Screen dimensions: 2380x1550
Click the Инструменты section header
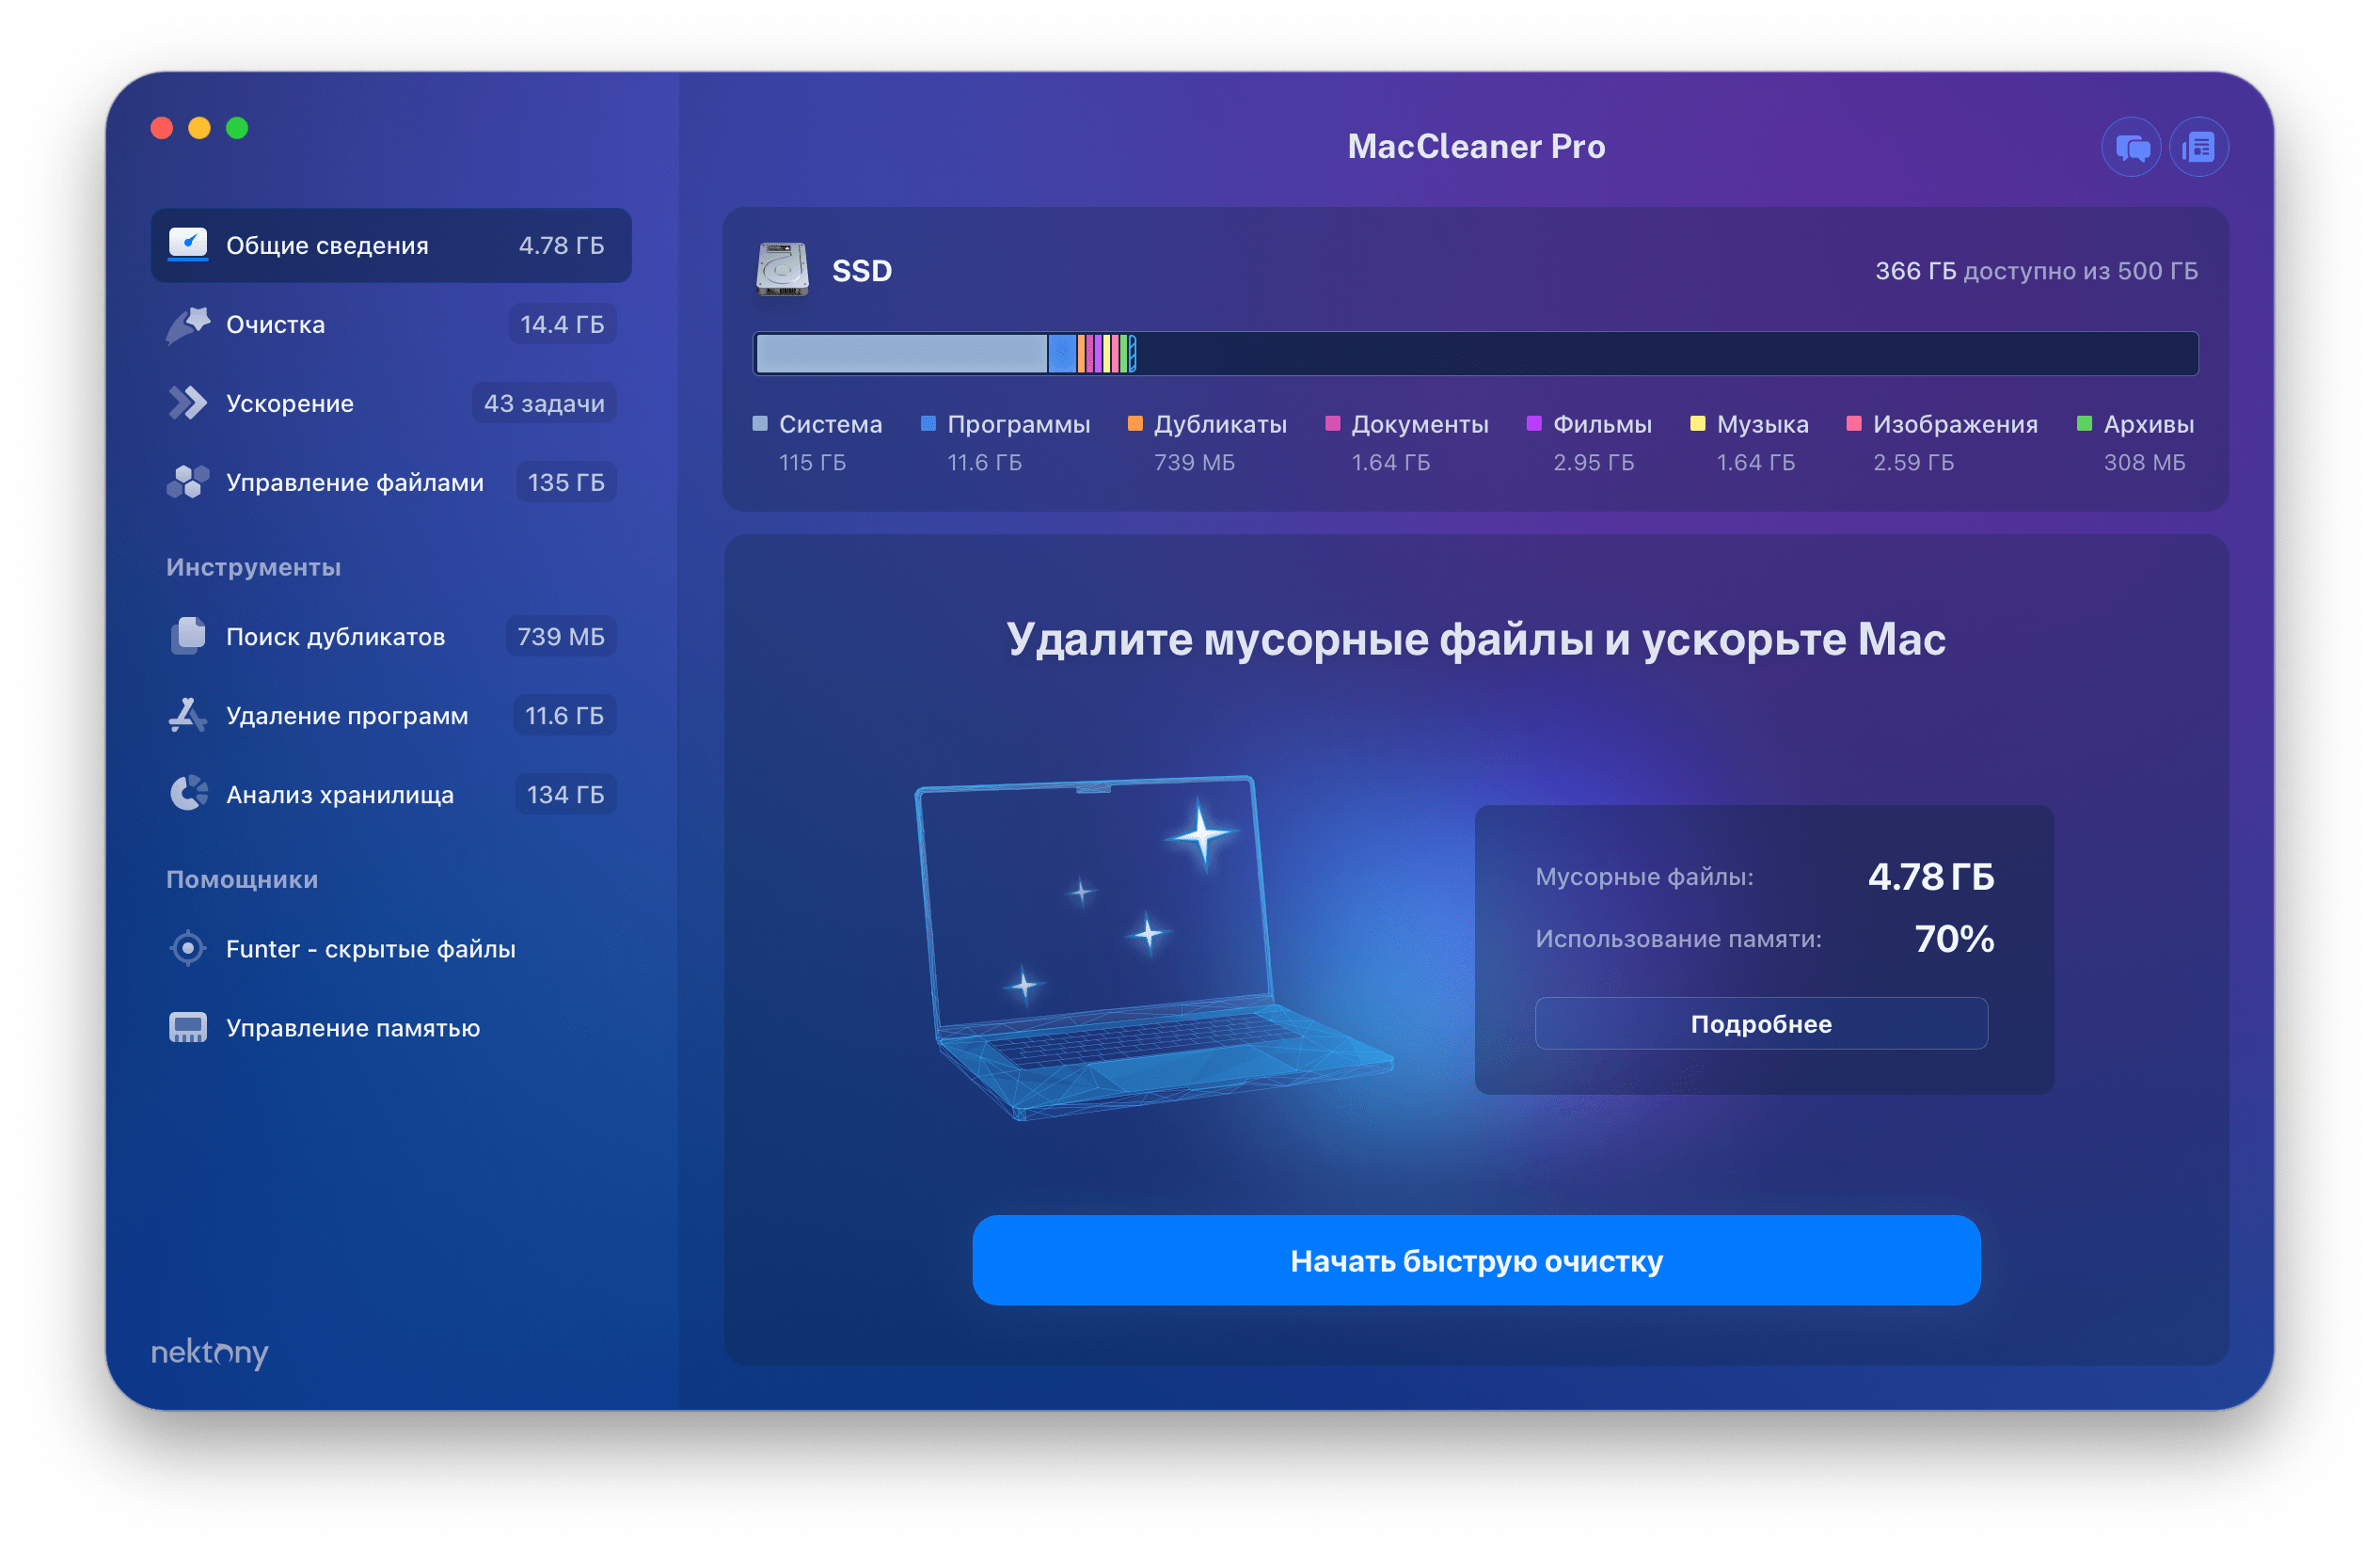253,567
